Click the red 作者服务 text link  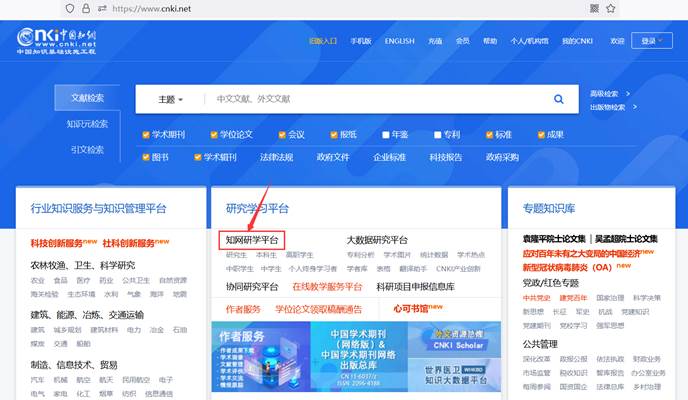click(243, 309)
